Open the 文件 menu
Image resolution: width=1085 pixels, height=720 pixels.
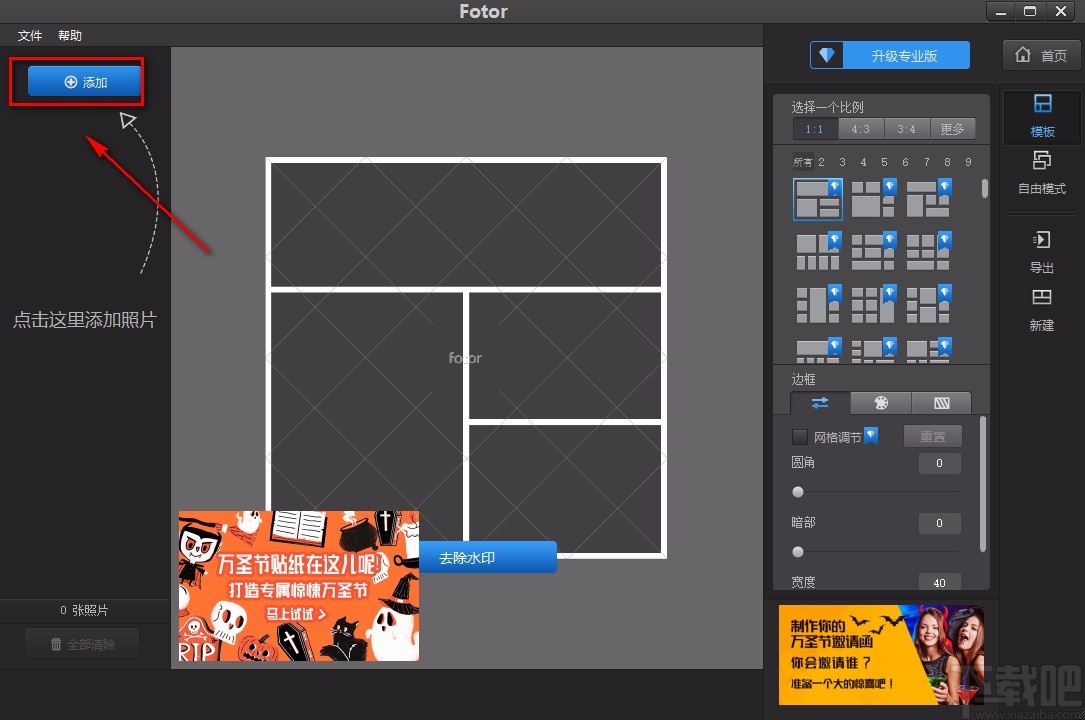(30, 35)
